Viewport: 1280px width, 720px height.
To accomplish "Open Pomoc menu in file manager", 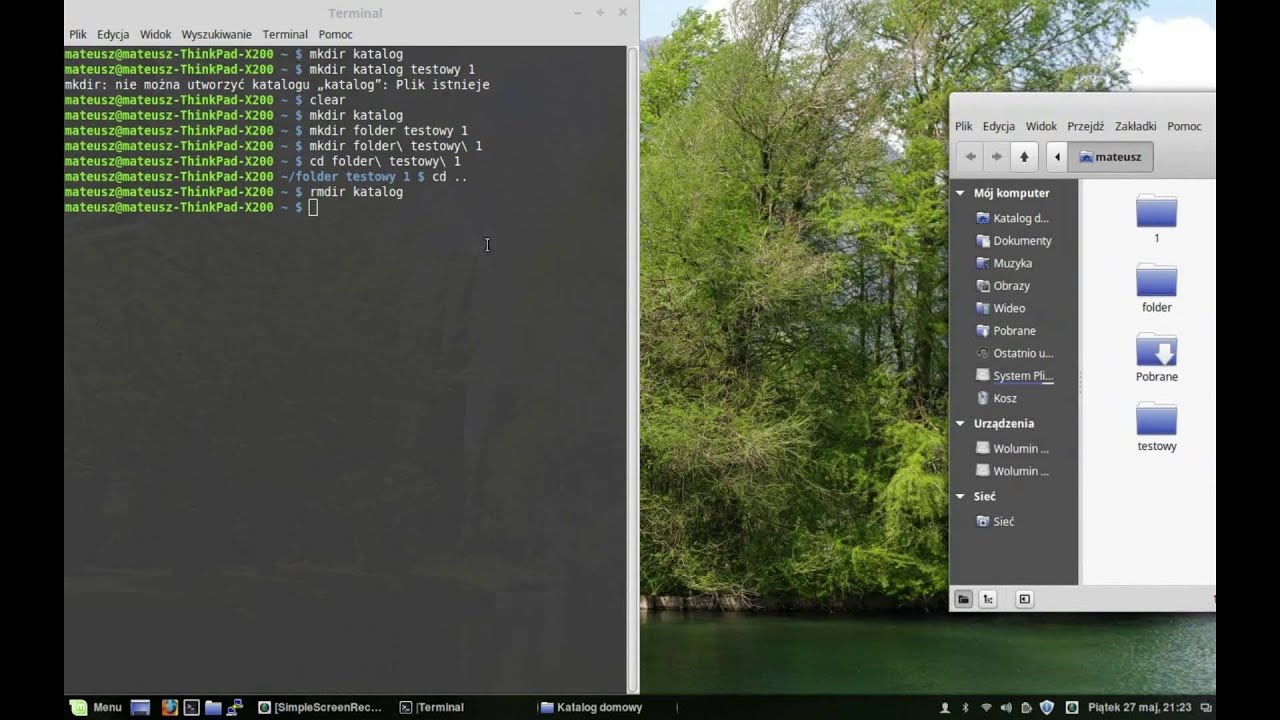I will pyautogui.click(x=1185, y=126).
